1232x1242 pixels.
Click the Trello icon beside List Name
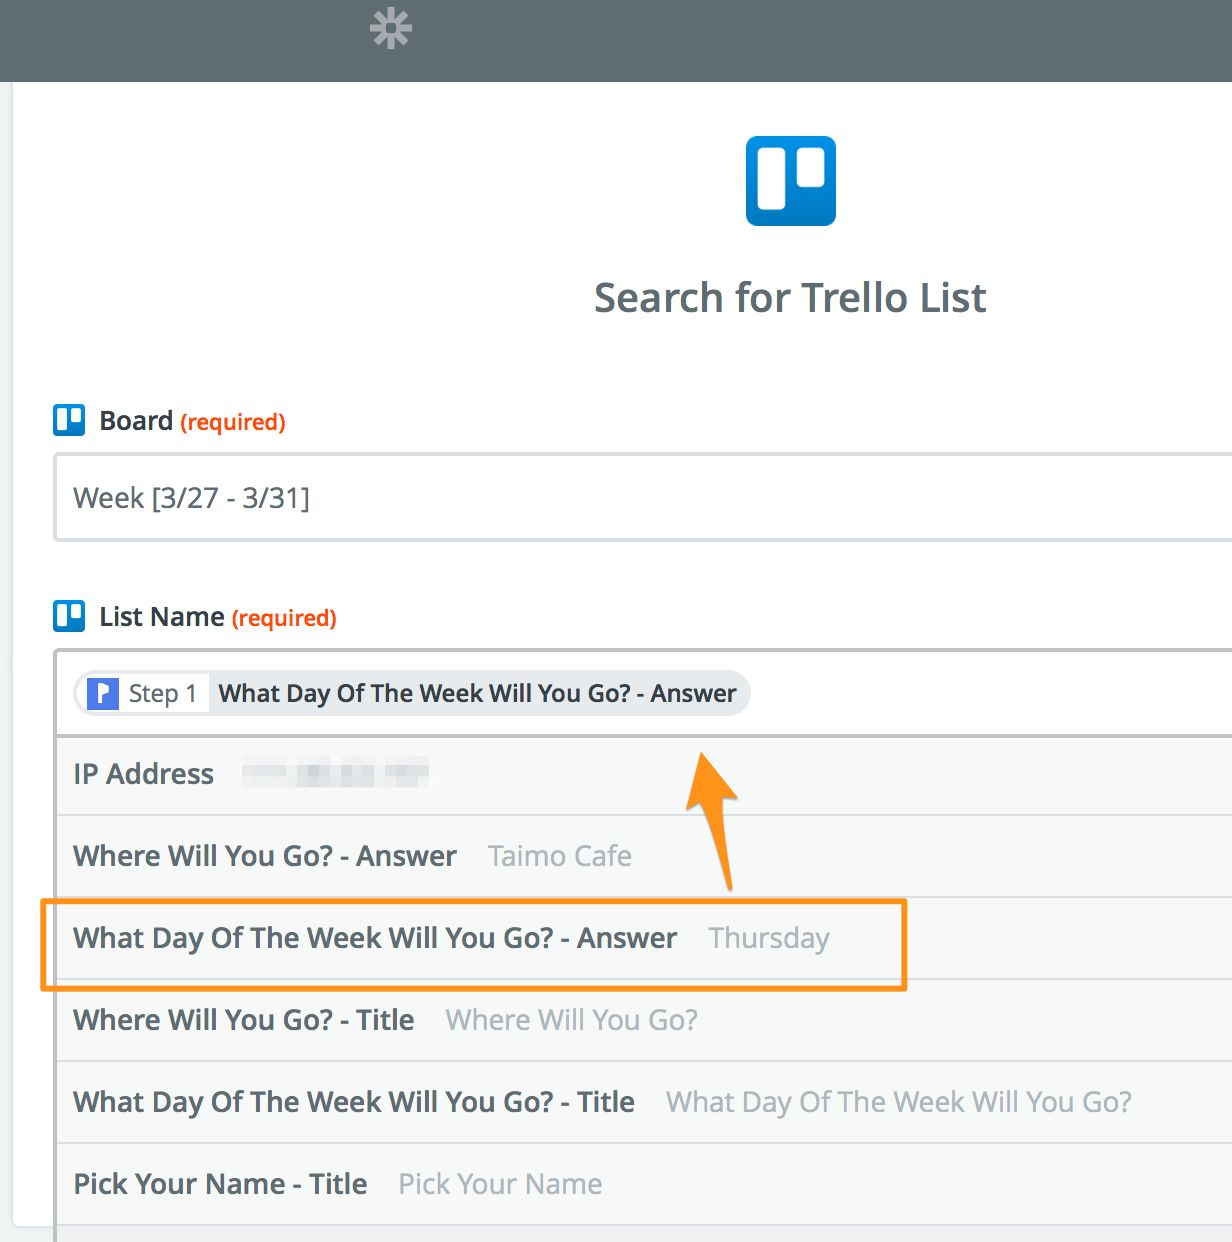click(x=69, y=616)
